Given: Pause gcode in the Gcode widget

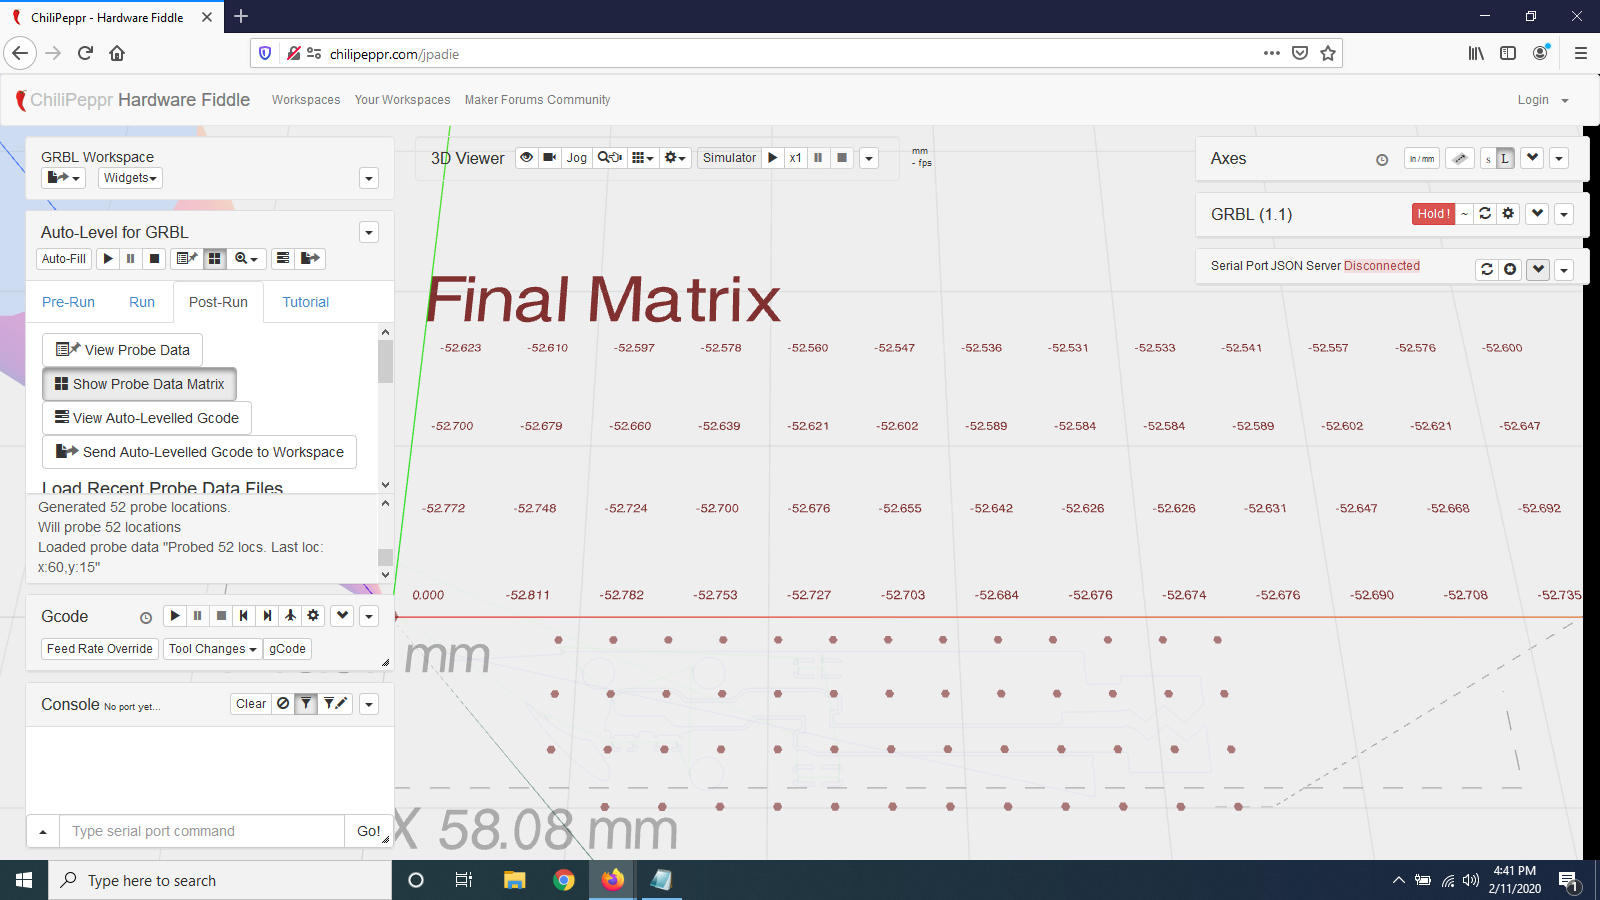Looking at the screenshot, I should (x=198, y=616).
